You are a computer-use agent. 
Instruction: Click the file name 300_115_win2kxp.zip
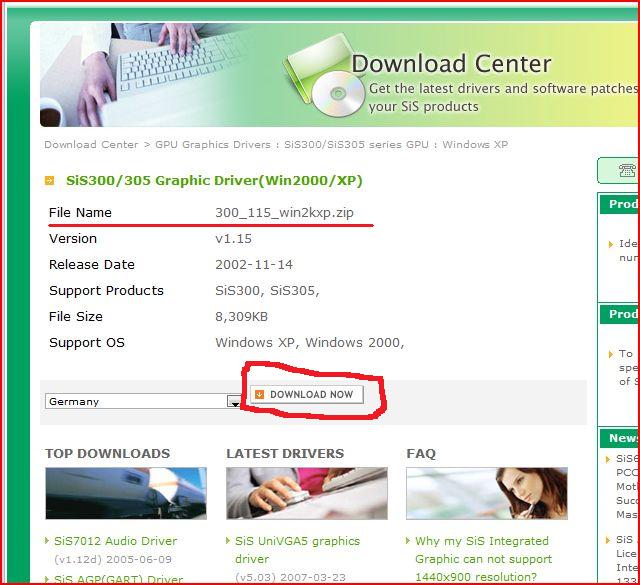coord(284,213)
